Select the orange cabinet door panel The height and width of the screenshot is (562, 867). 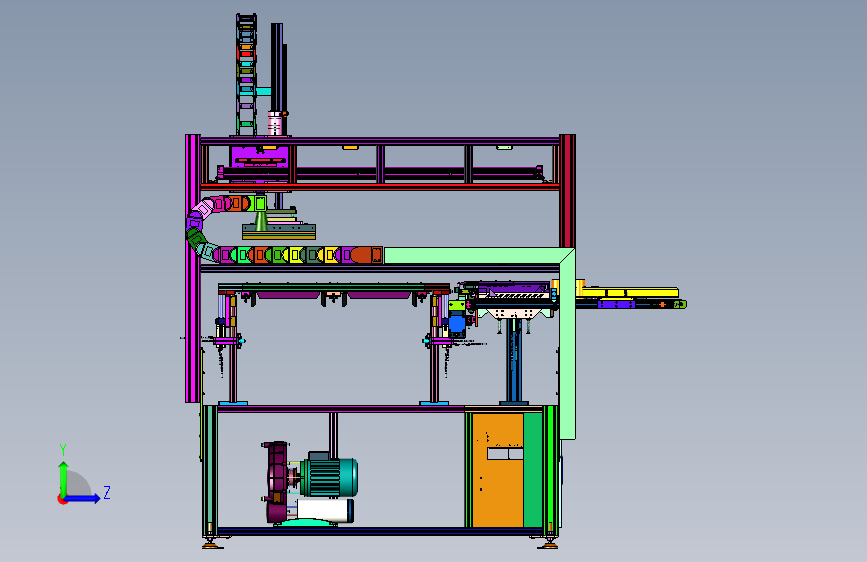click(x=498, y=470)
